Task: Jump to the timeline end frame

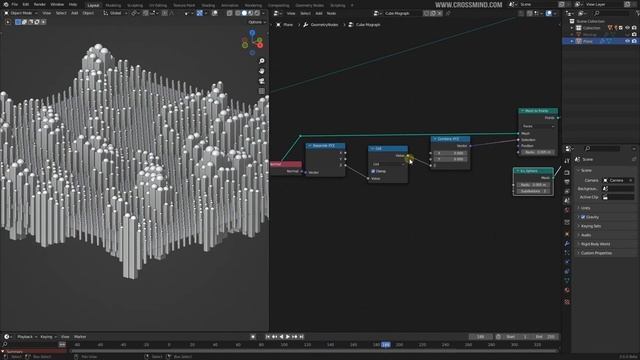Action: [x=301, y=337]
